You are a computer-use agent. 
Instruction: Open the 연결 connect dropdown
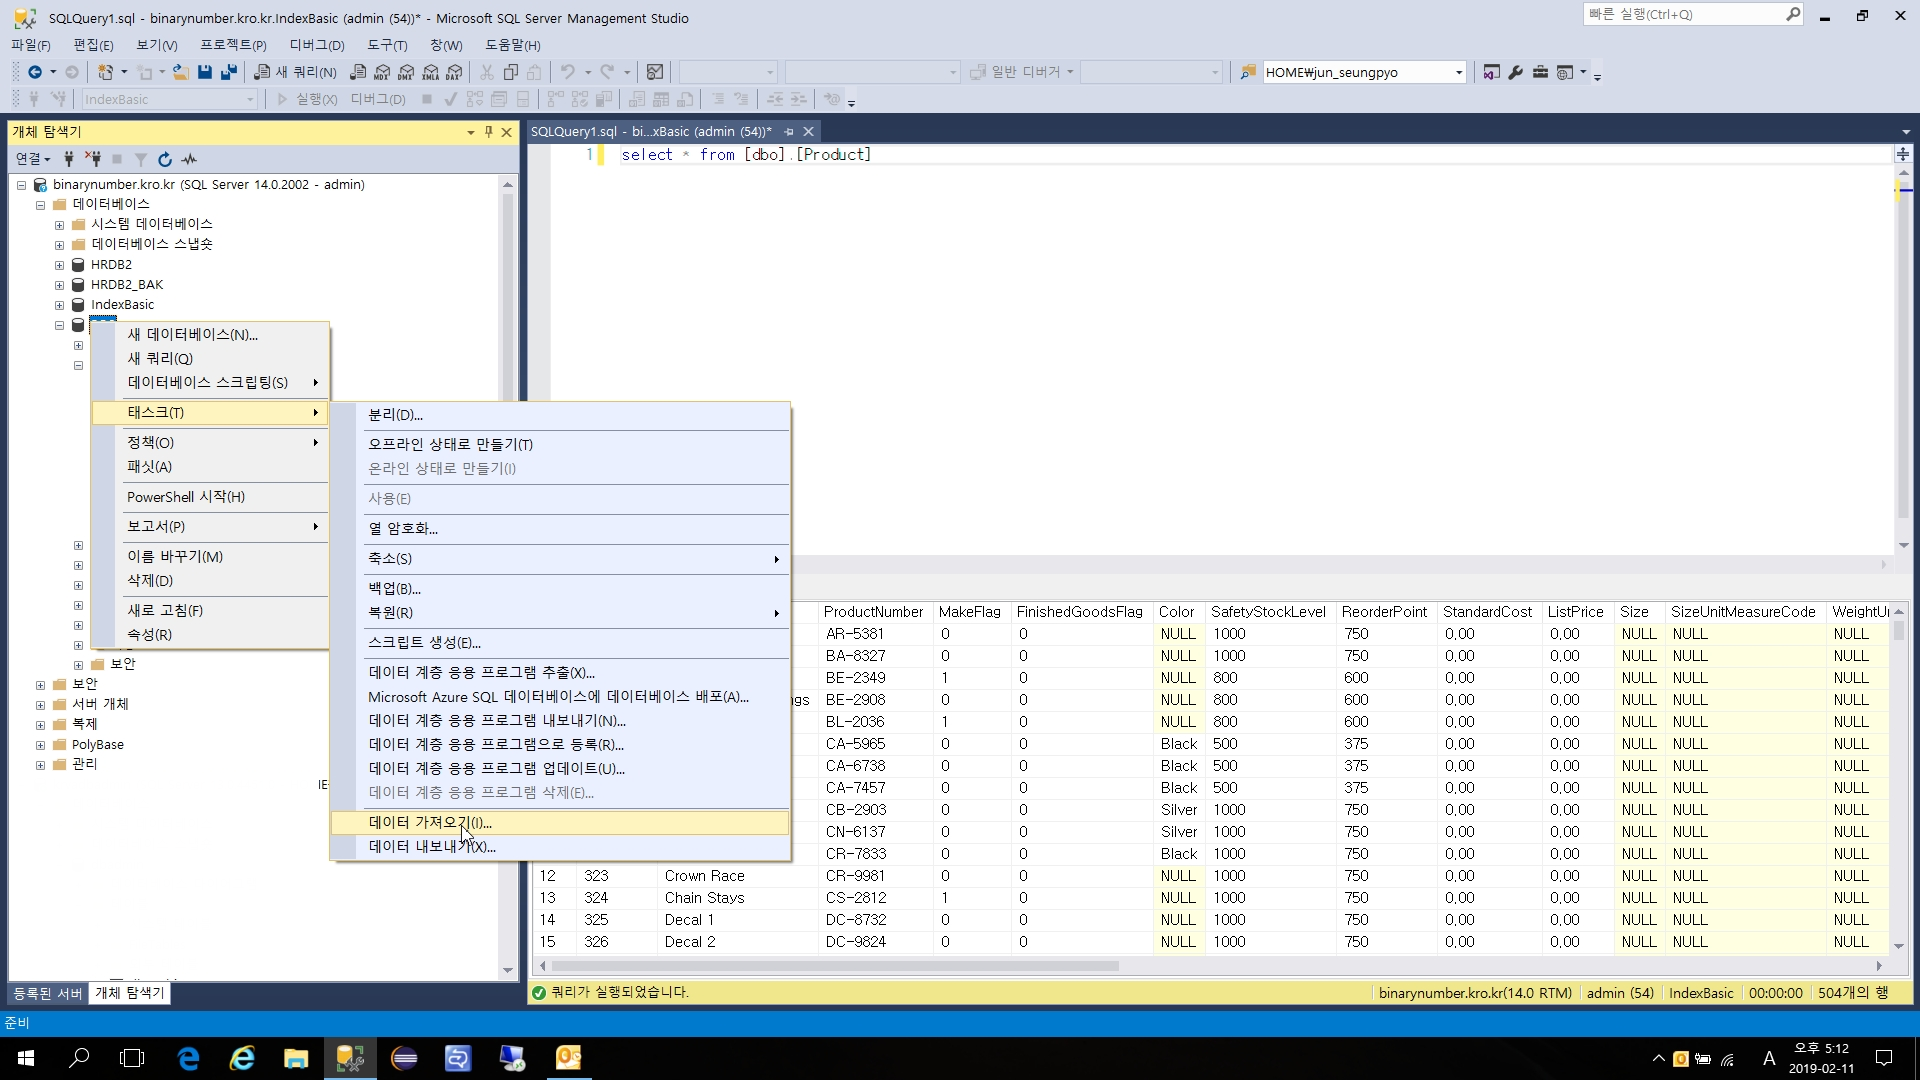tap(32, 159)
